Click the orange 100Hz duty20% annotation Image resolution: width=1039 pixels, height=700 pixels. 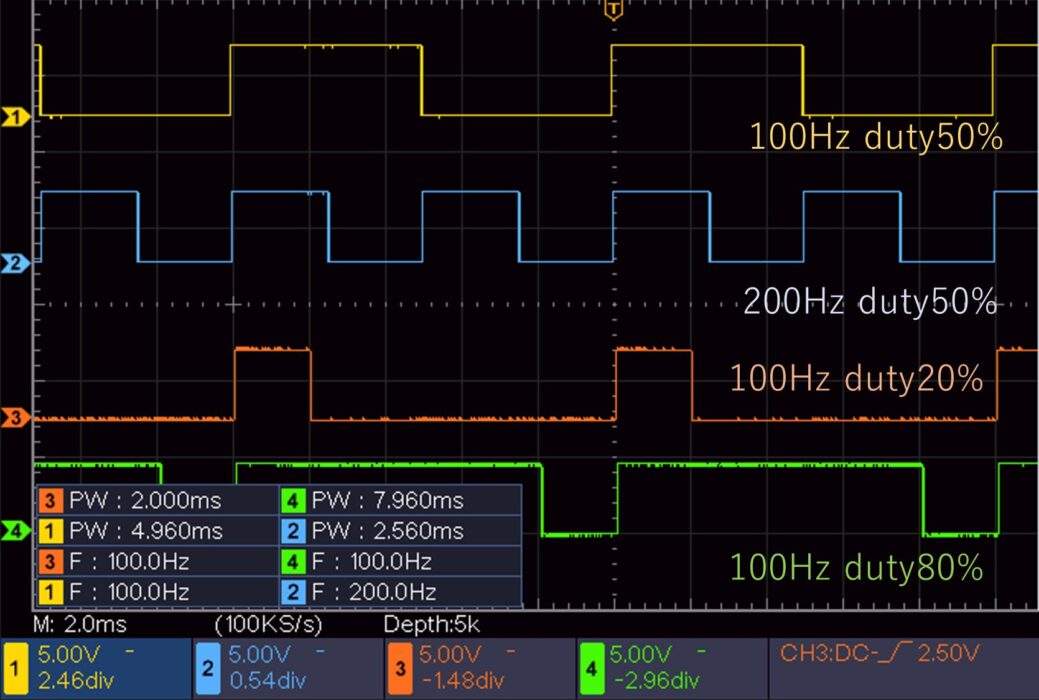point(856,379)
